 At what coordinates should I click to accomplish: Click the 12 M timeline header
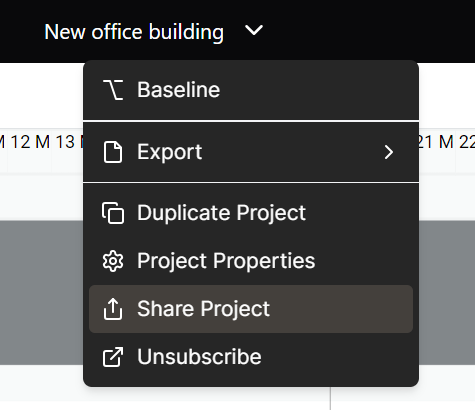click(30, 142)
